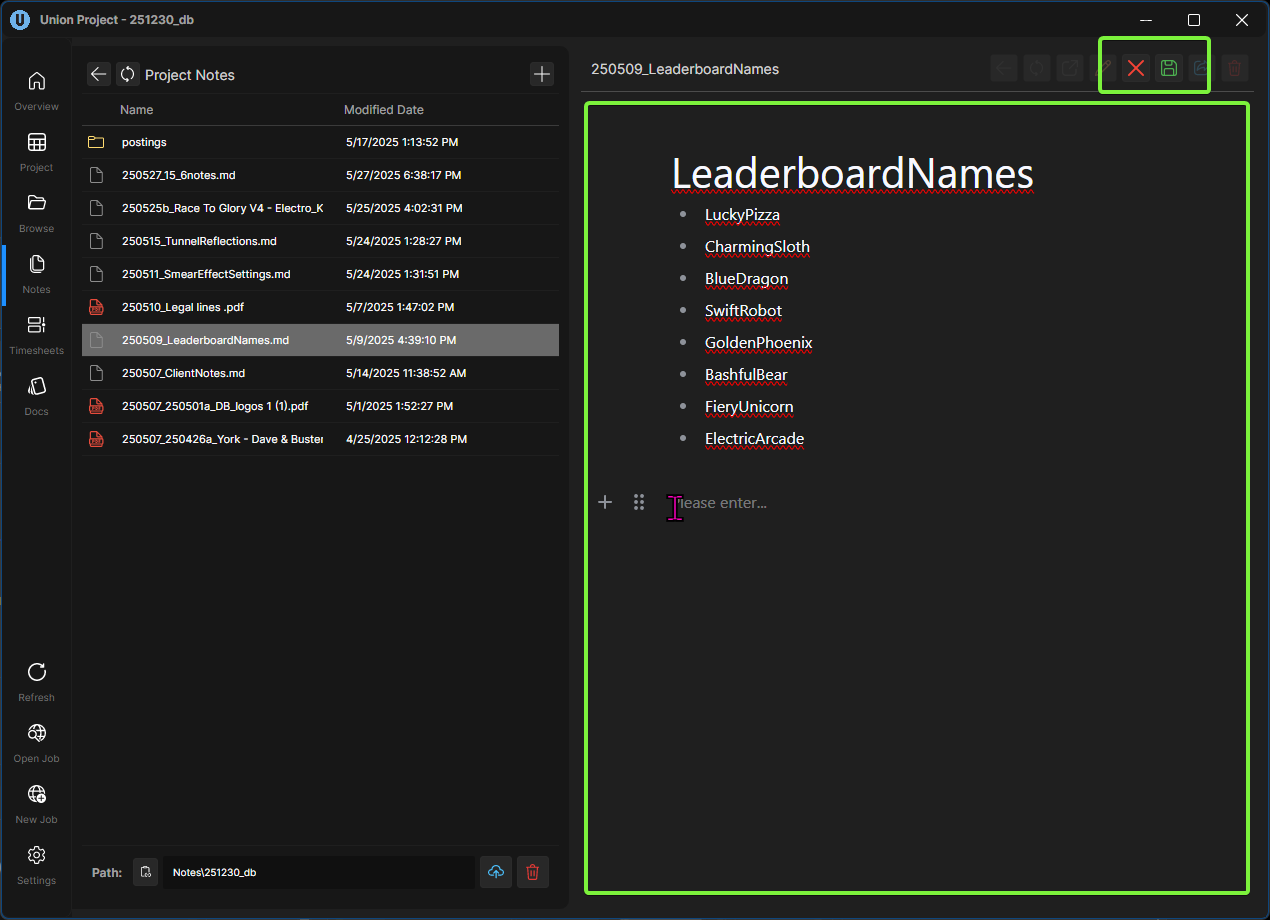Sort the list by the Modified Date header

[x=384, y=110]
